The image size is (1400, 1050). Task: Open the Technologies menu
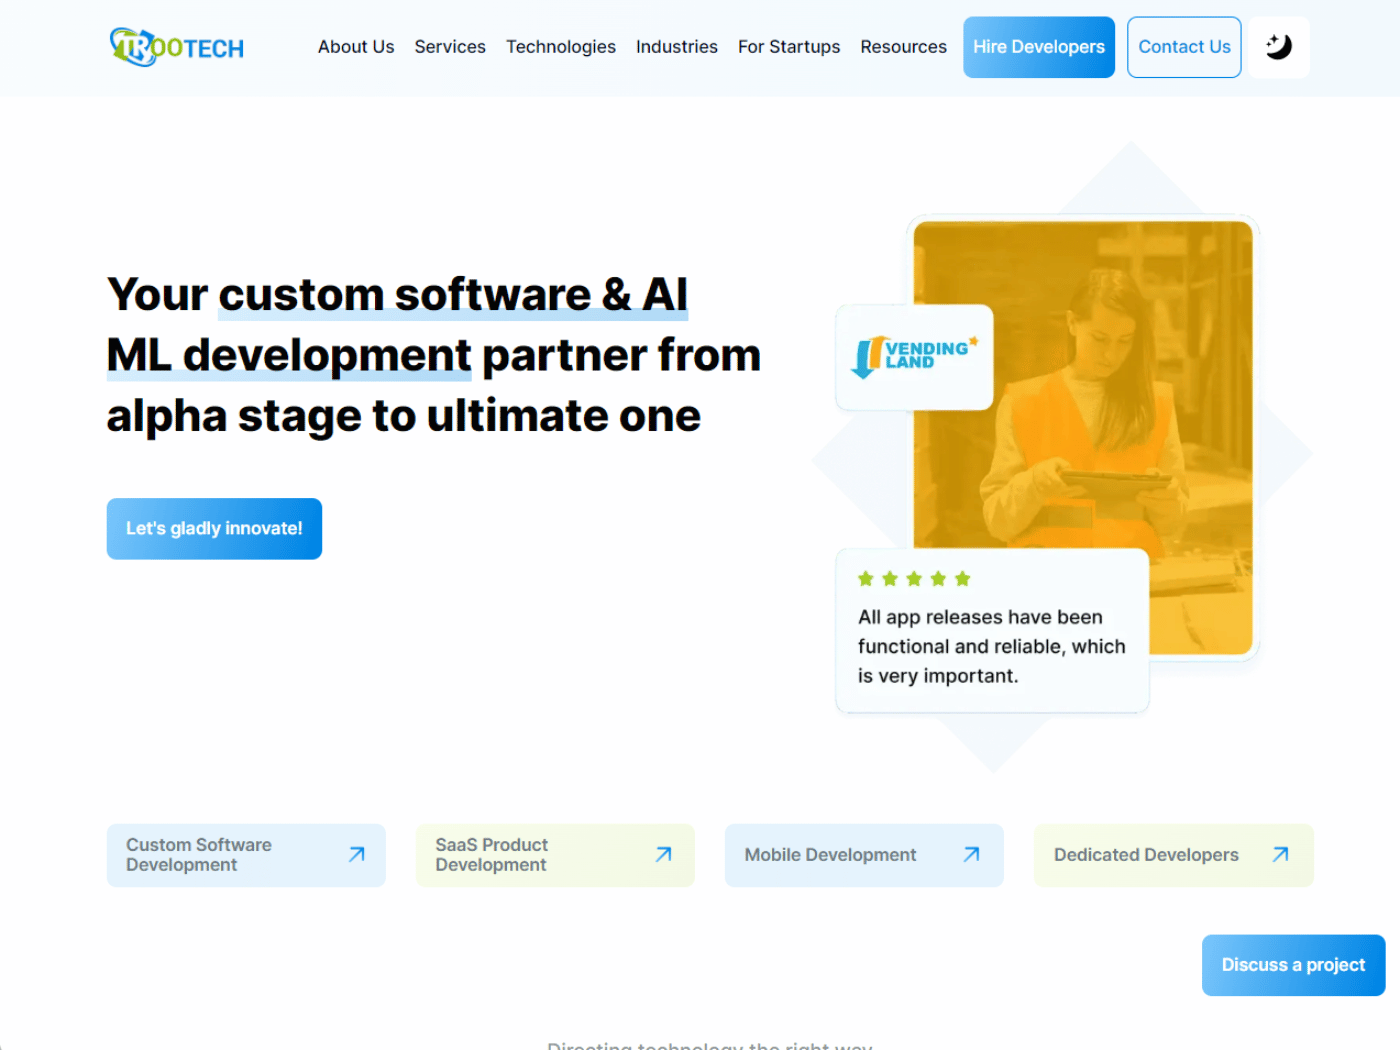tap(561, 47)
